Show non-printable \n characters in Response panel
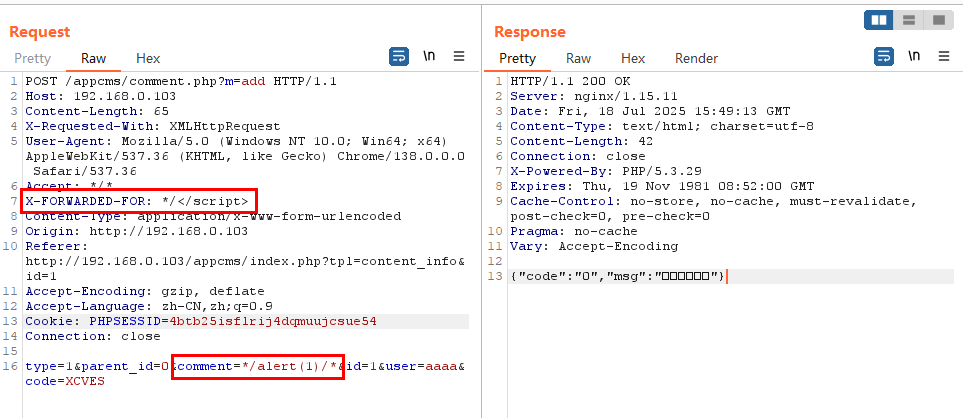This screenshot has width=963, height=418. (914, 56)
